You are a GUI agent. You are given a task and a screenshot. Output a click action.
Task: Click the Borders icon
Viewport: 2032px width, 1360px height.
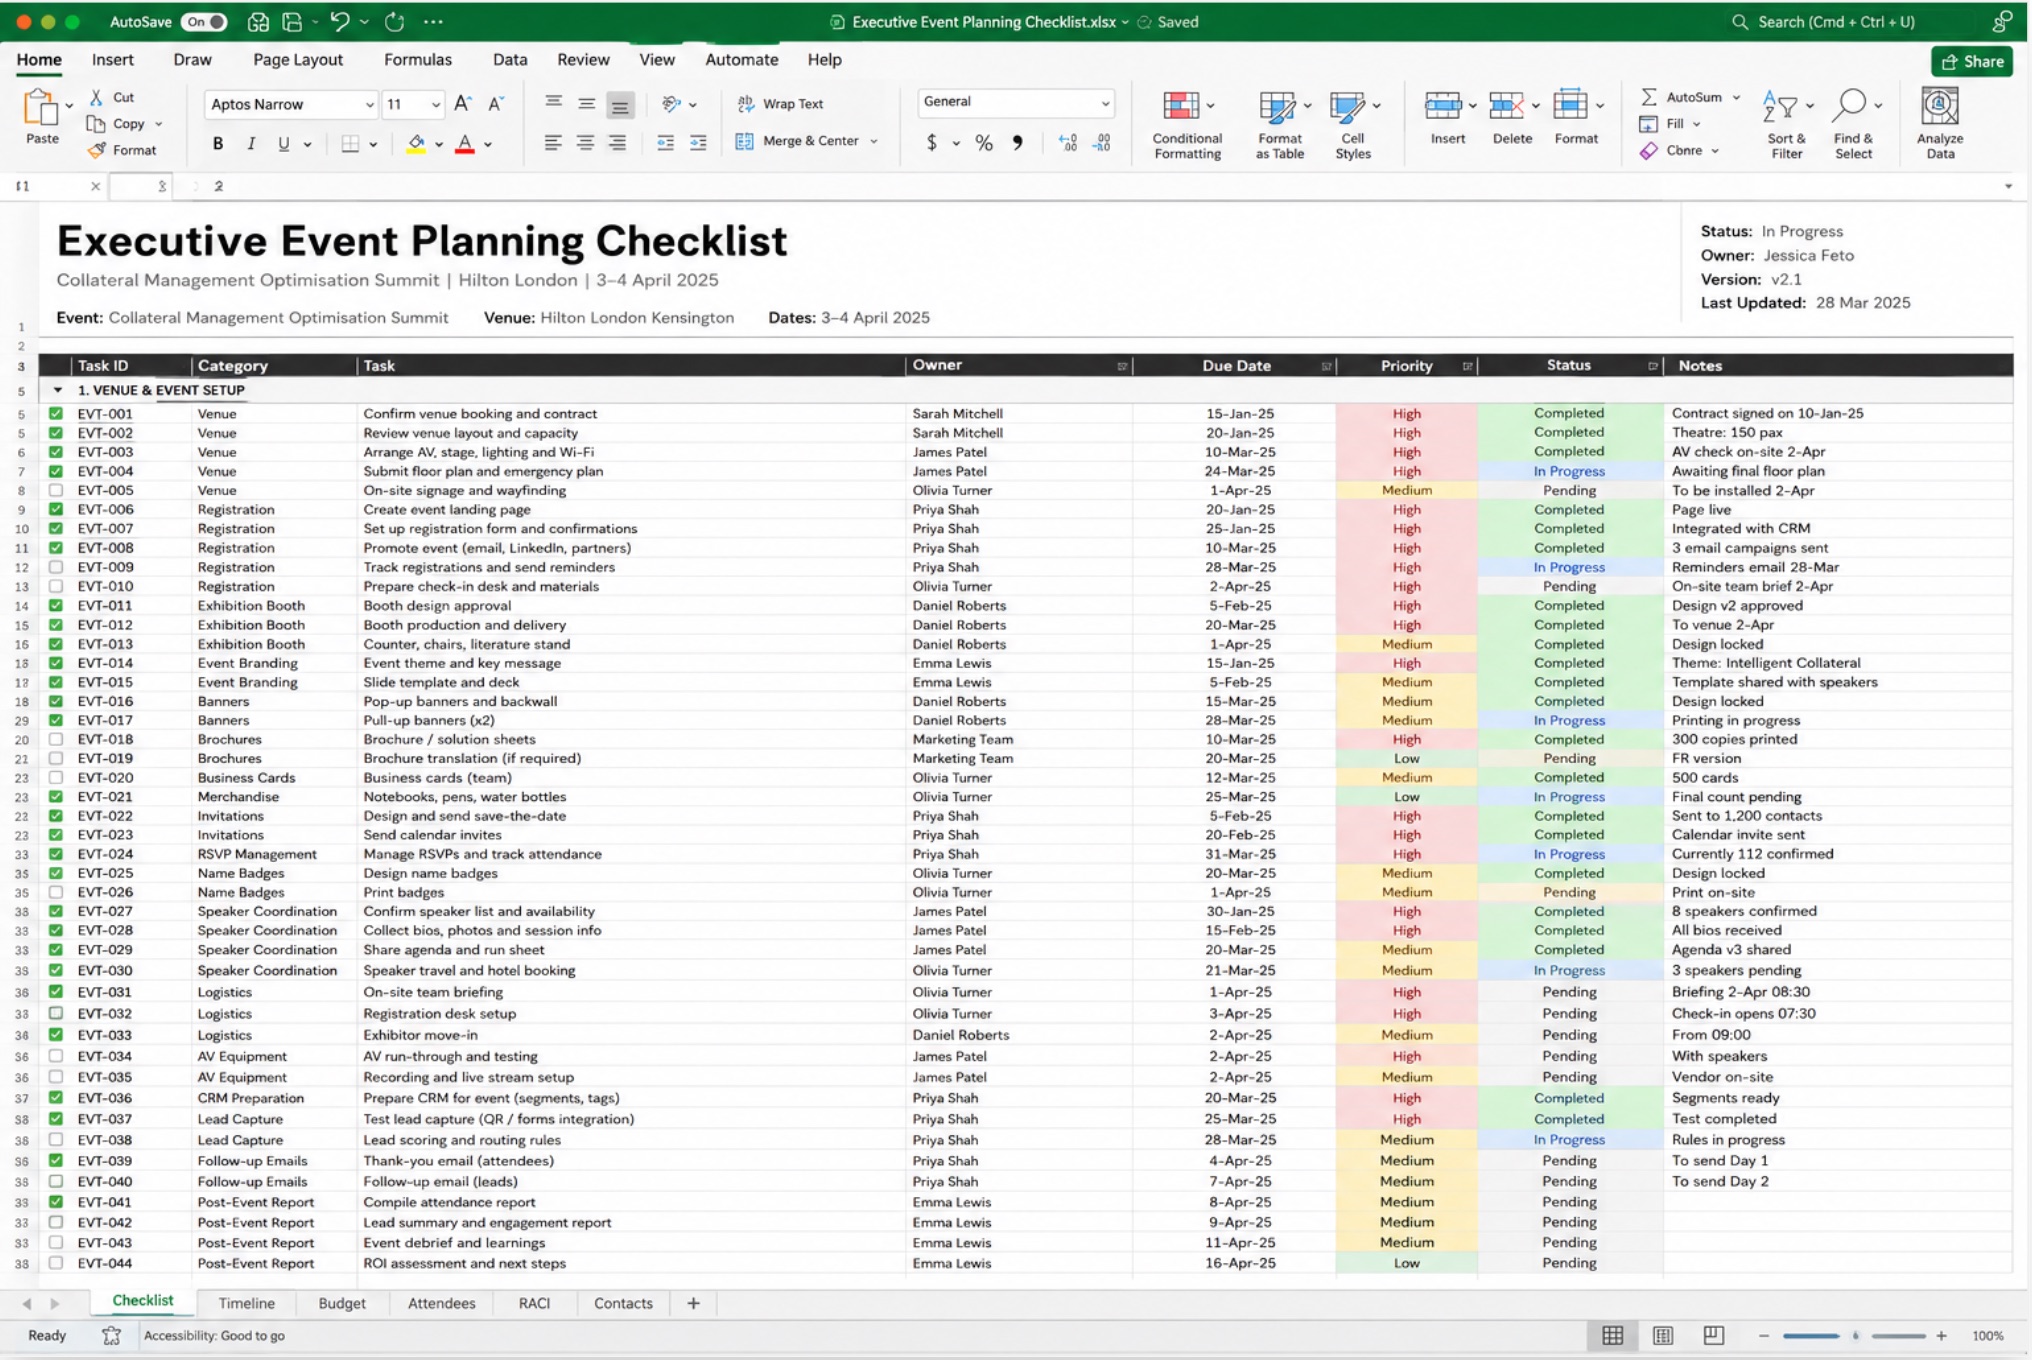tap(350, 144)
